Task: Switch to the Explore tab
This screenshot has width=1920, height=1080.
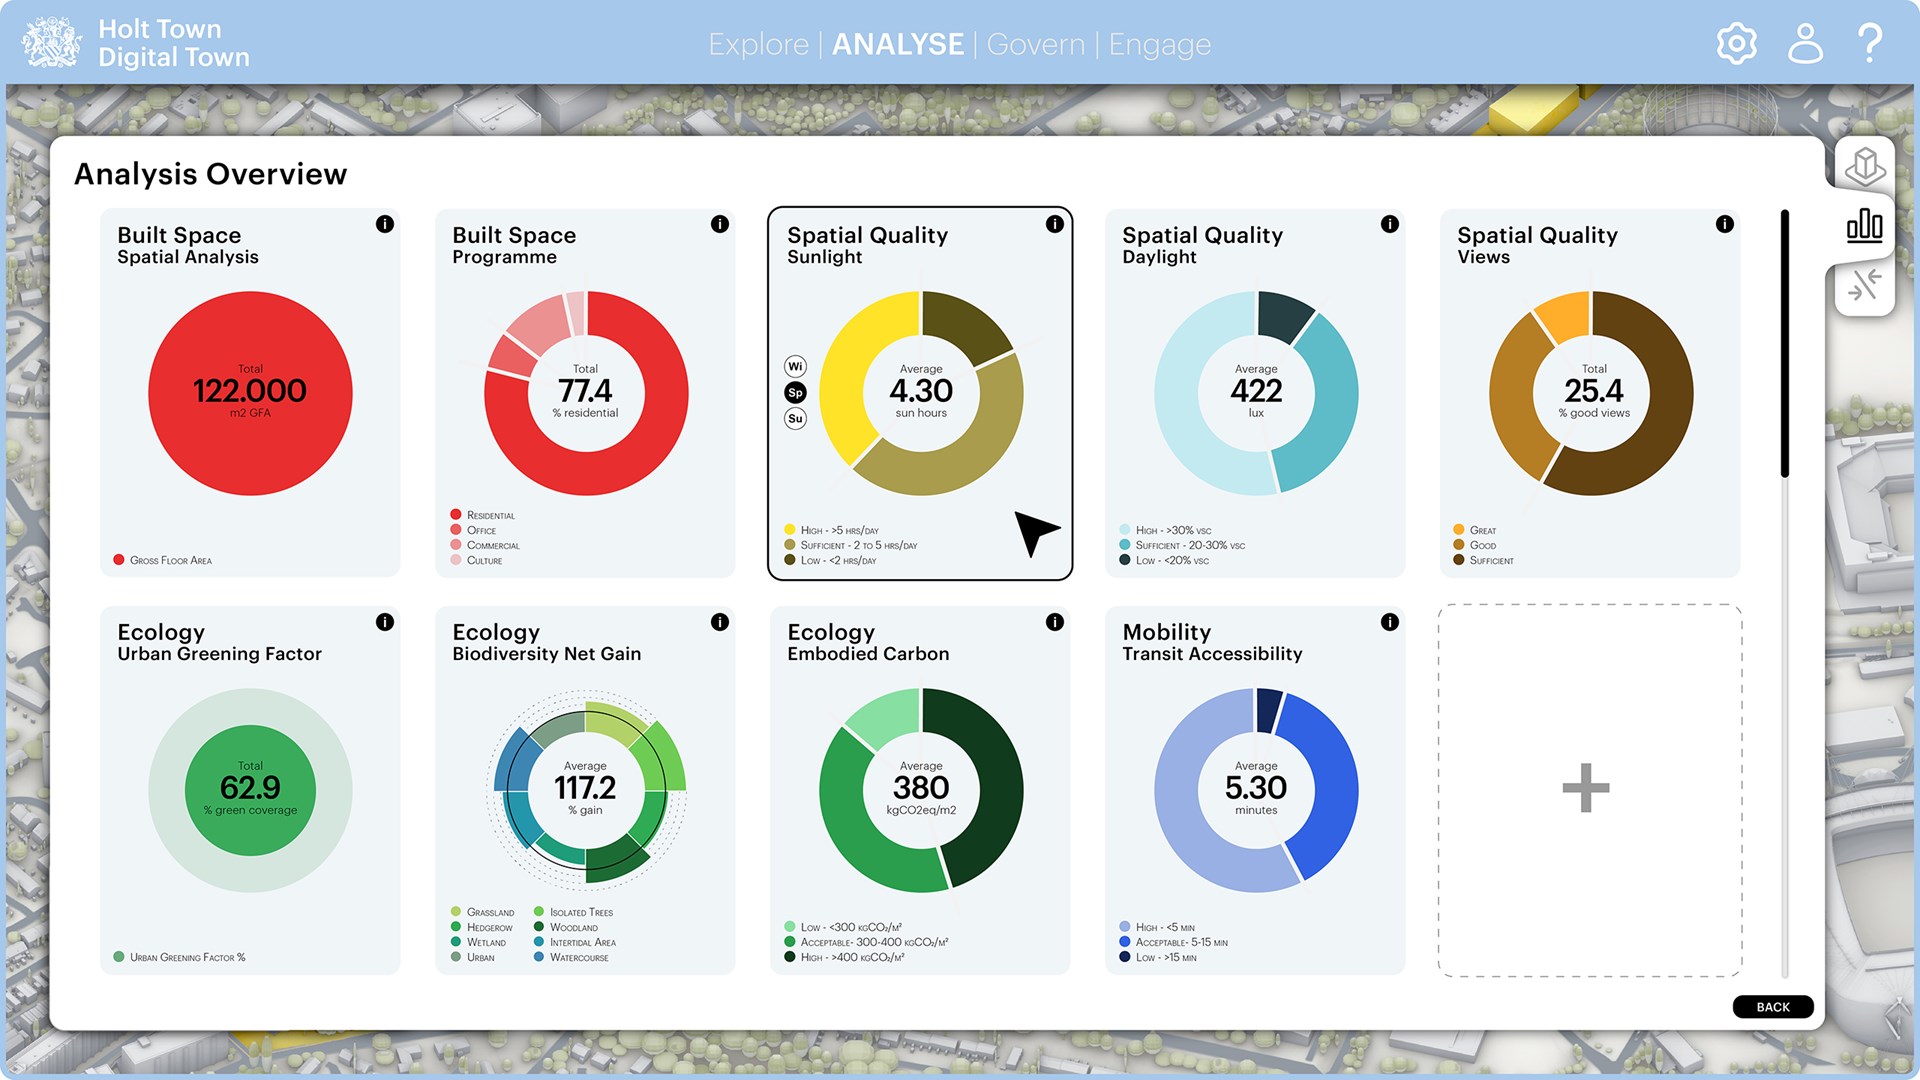Action: tap(758, 45)
